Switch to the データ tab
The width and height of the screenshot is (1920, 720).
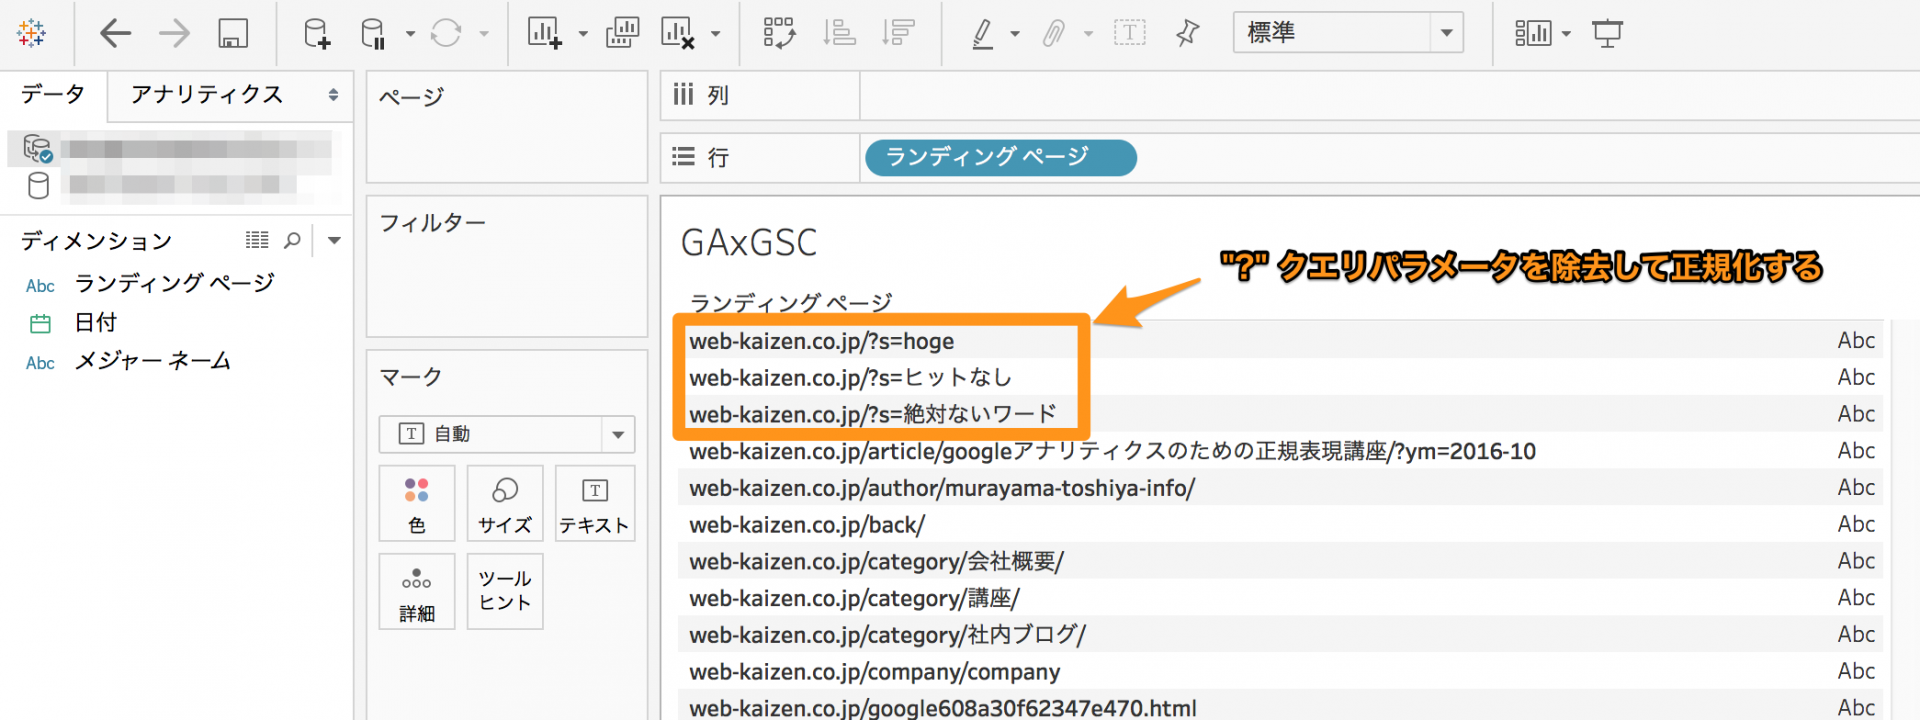[53, 94]
